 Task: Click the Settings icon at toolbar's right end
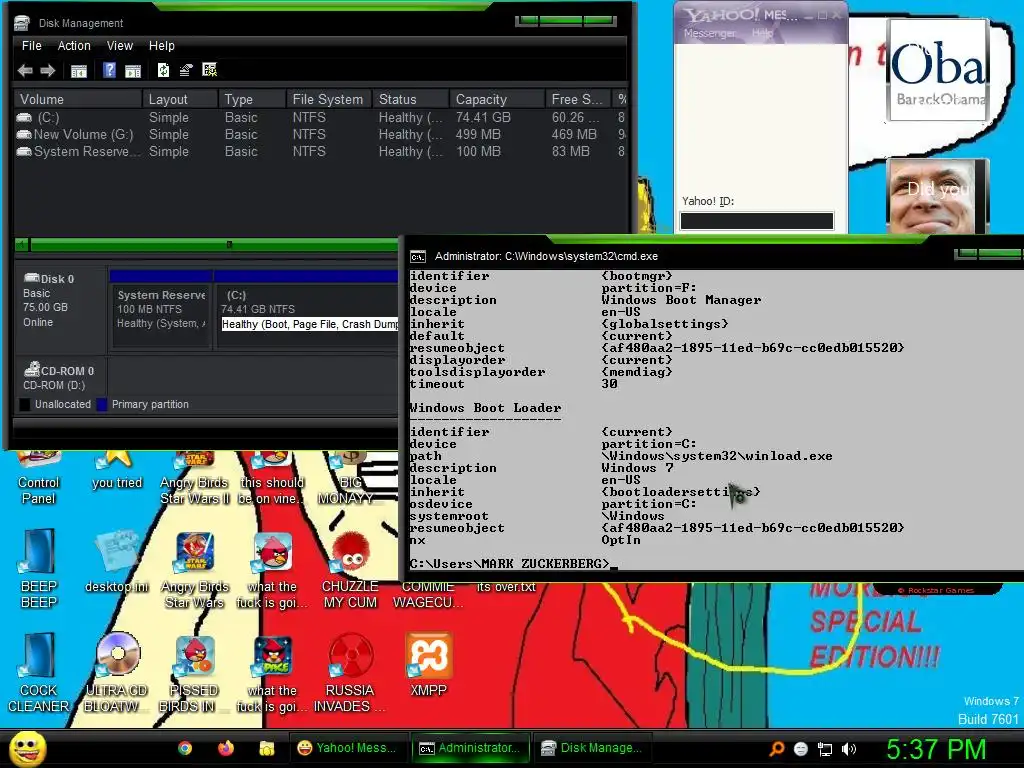[209, 70]
